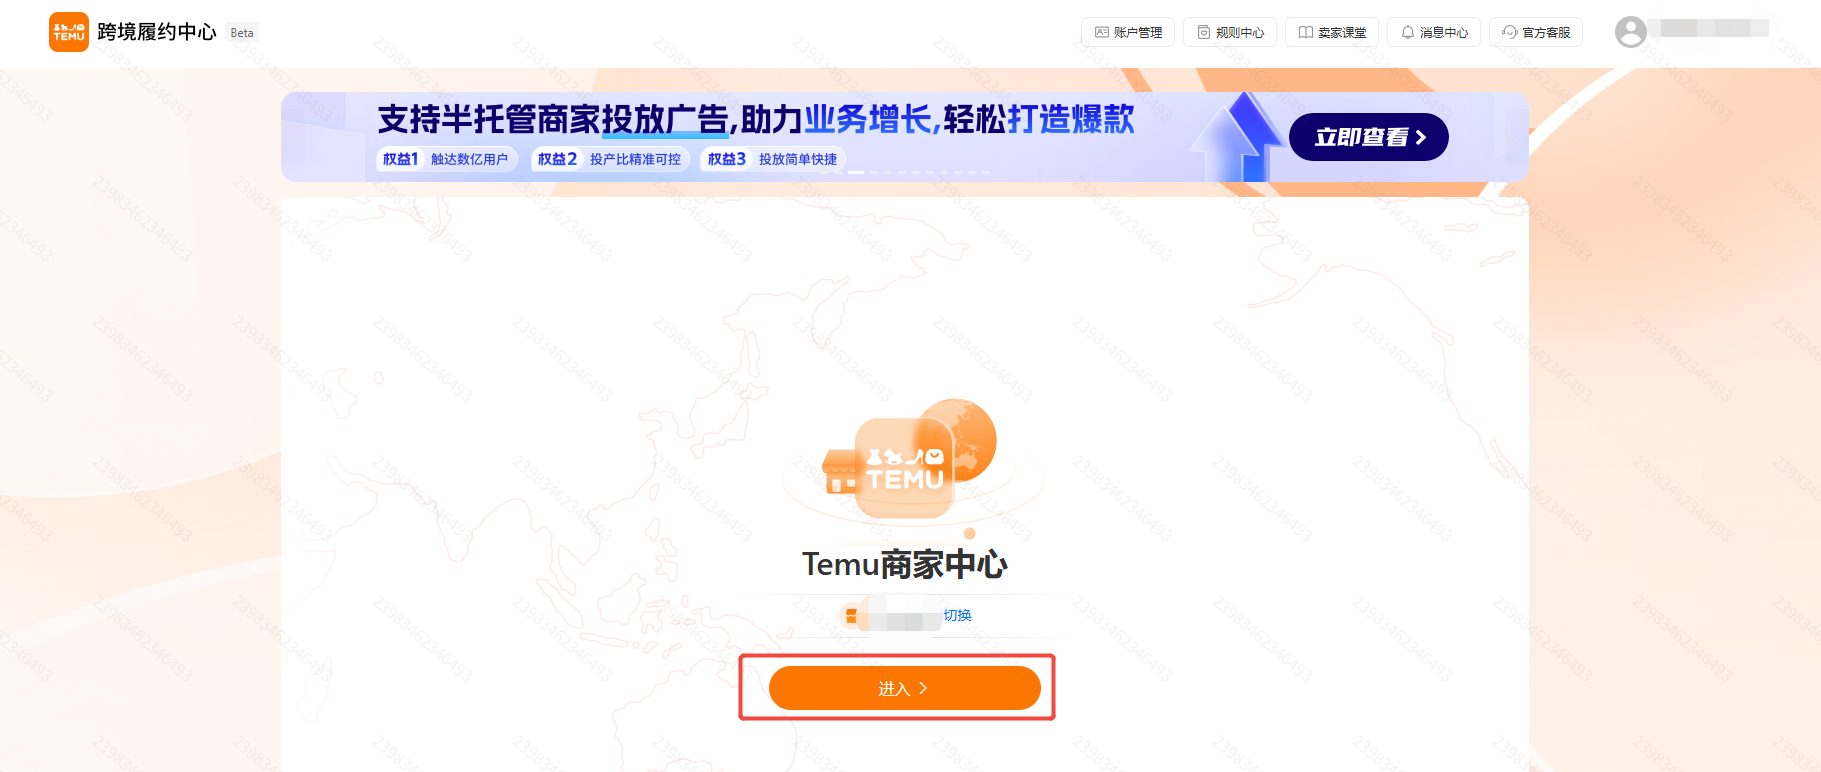This screenshot has height=772, width=1821.
Task: Click 切换 to switch store
Action: 957,615
